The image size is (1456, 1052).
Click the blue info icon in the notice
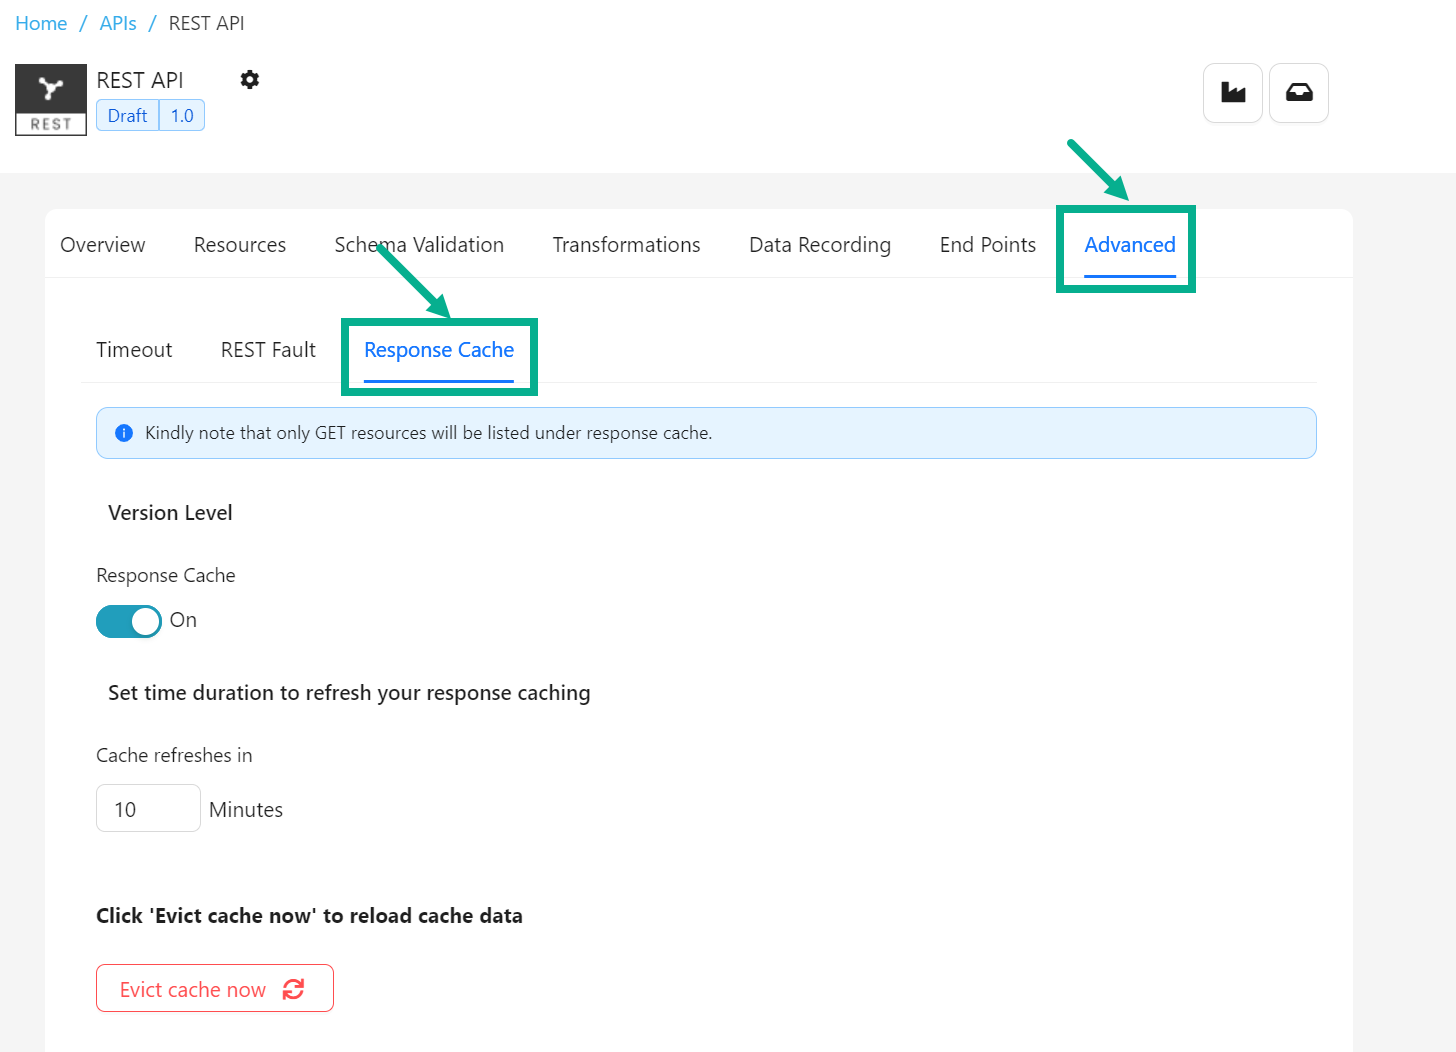tap(124, 433)
